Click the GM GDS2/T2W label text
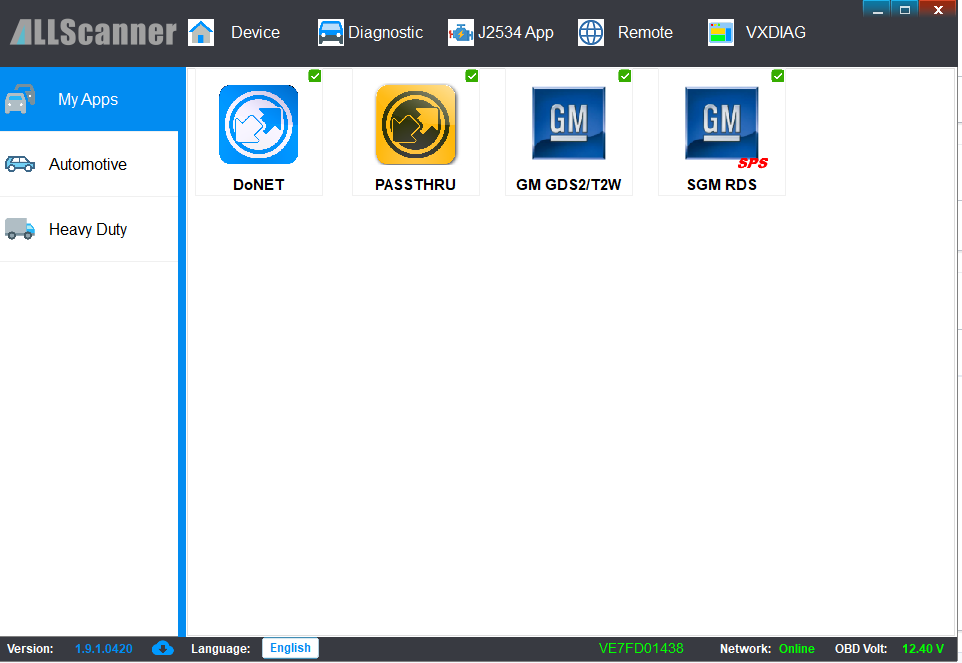The height and width of the screenshot is (663, 962). (x=569, y=185)
